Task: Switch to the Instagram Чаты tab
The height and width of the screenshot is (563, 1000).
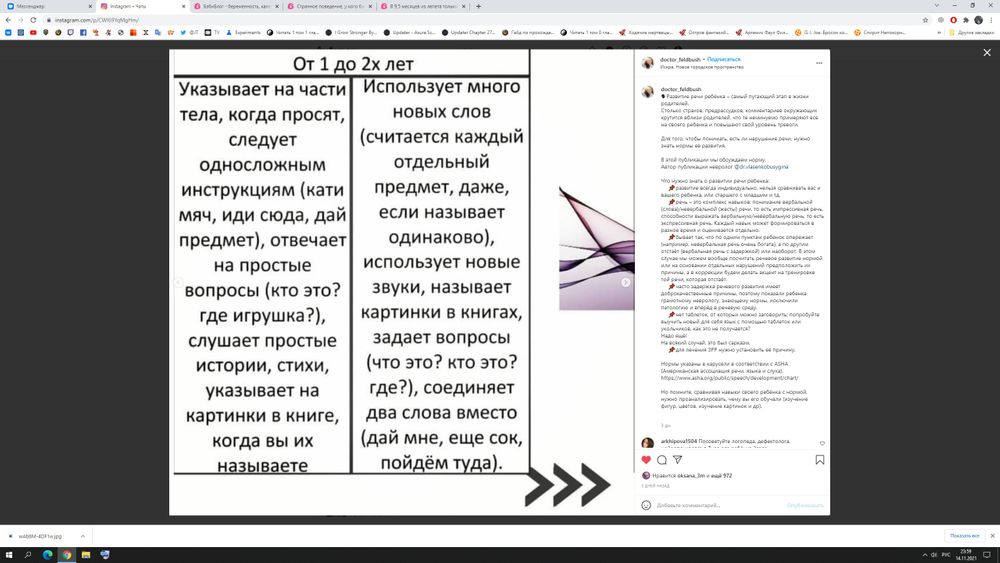Action: [143, 6]
